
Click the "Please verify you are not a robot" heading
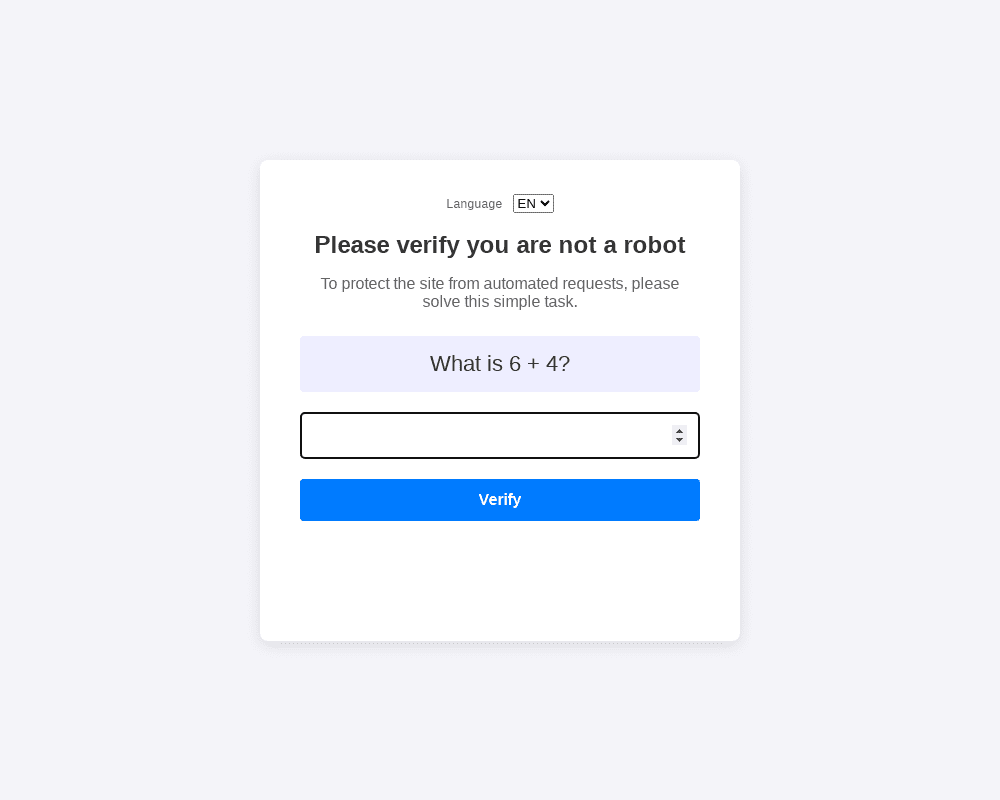tap(500, 245)
